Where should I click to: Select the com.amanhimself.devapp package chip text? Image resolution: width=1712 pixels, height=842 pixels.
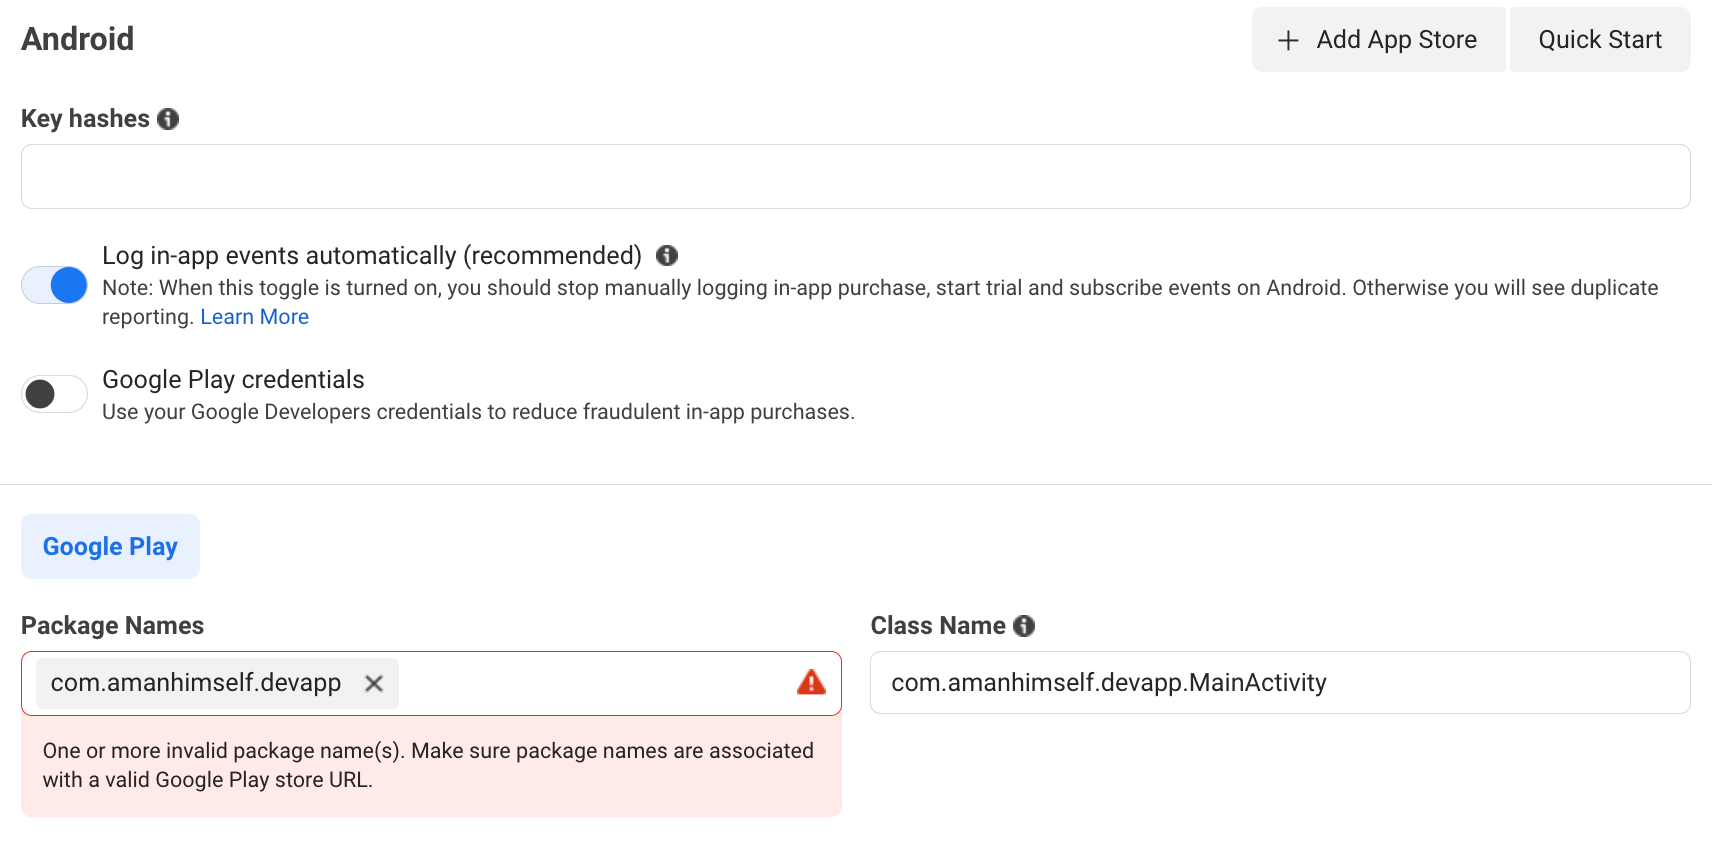[x=196, y=683]
